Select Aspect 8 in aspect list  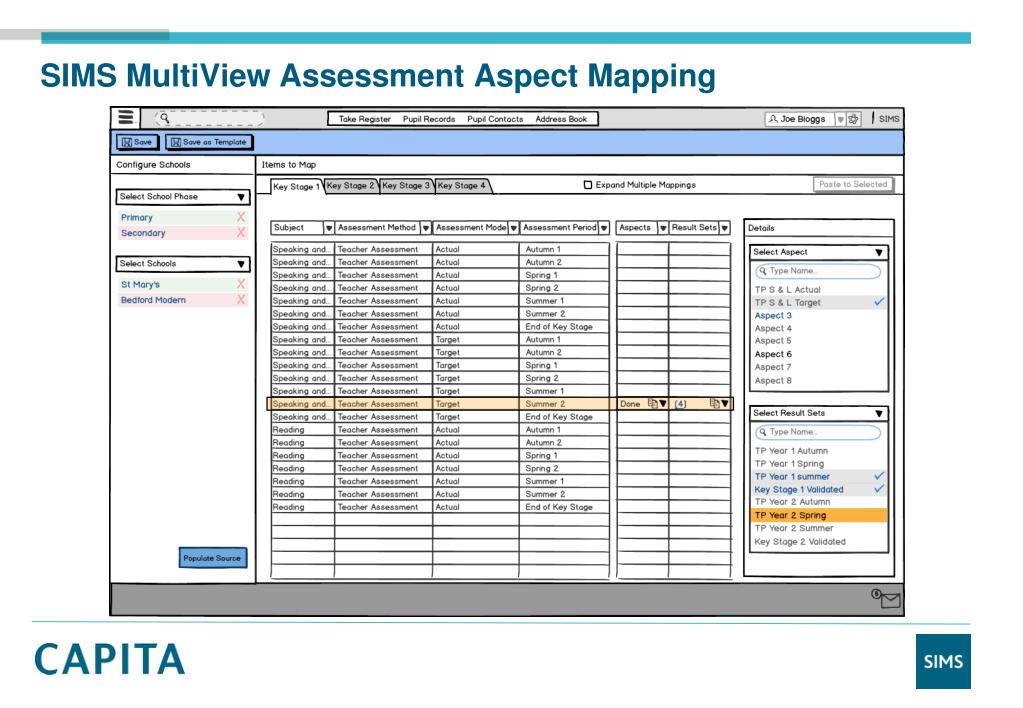point(773,380)
